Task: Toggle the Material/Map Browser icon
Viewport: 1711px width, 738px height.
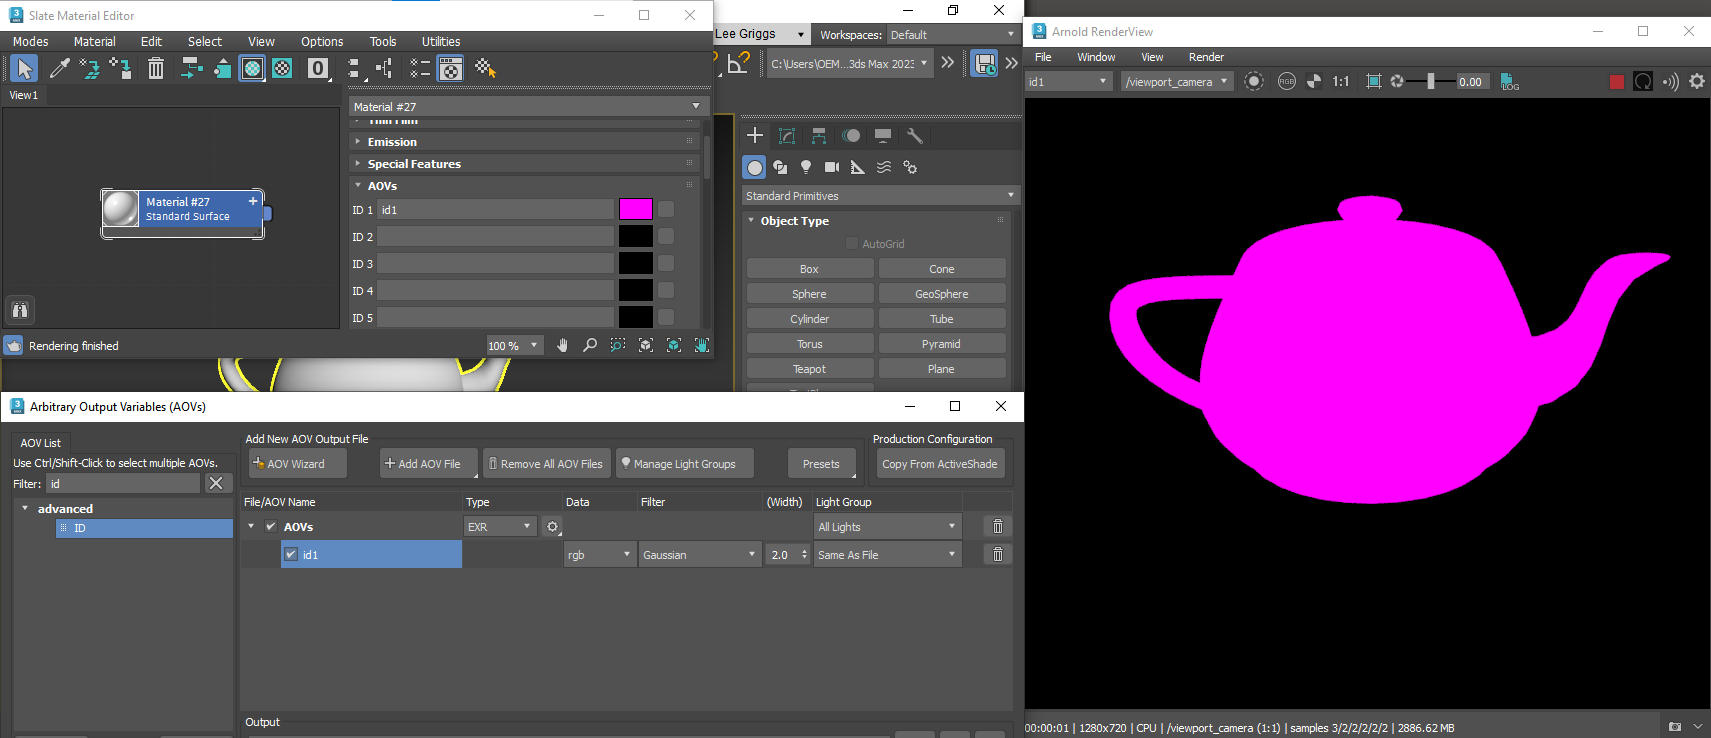Action: 420,68
